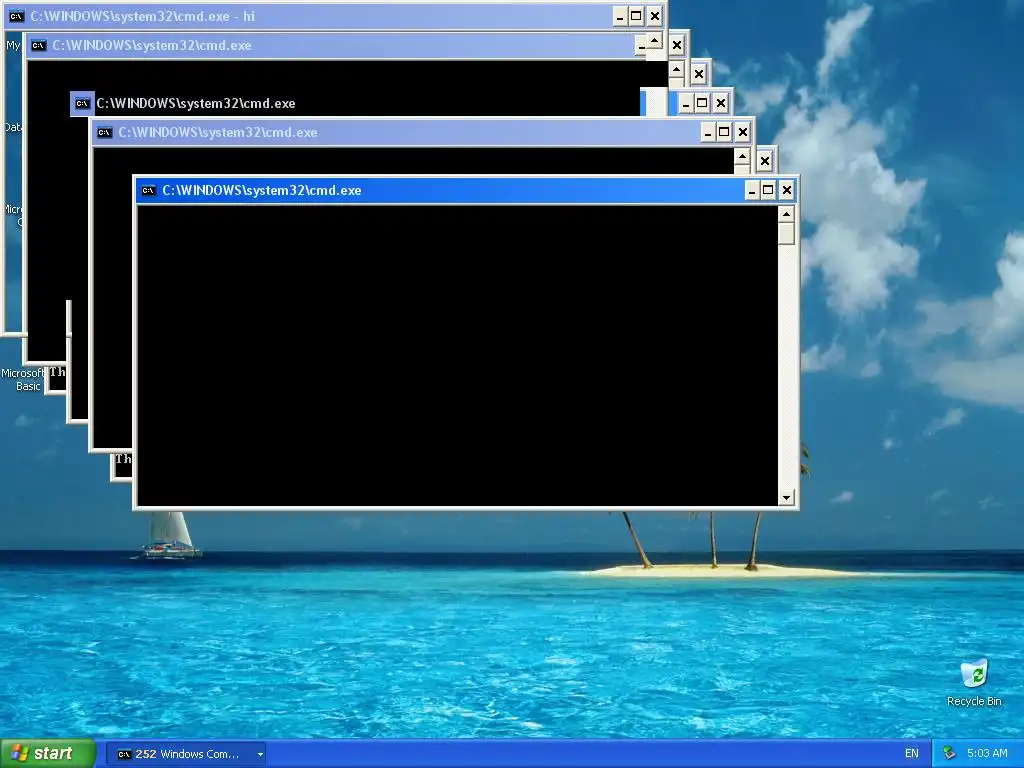Image resolution: width=1024 pixels, height=768 pixels.
Task: Click the scroll up arrow in the active cmd window
Action: [786, 214]
